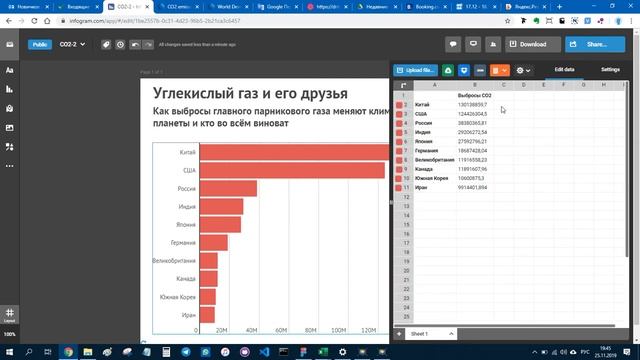Select the Германия cell in column A
Screen dimensions: 640x360
coord(434,151)
